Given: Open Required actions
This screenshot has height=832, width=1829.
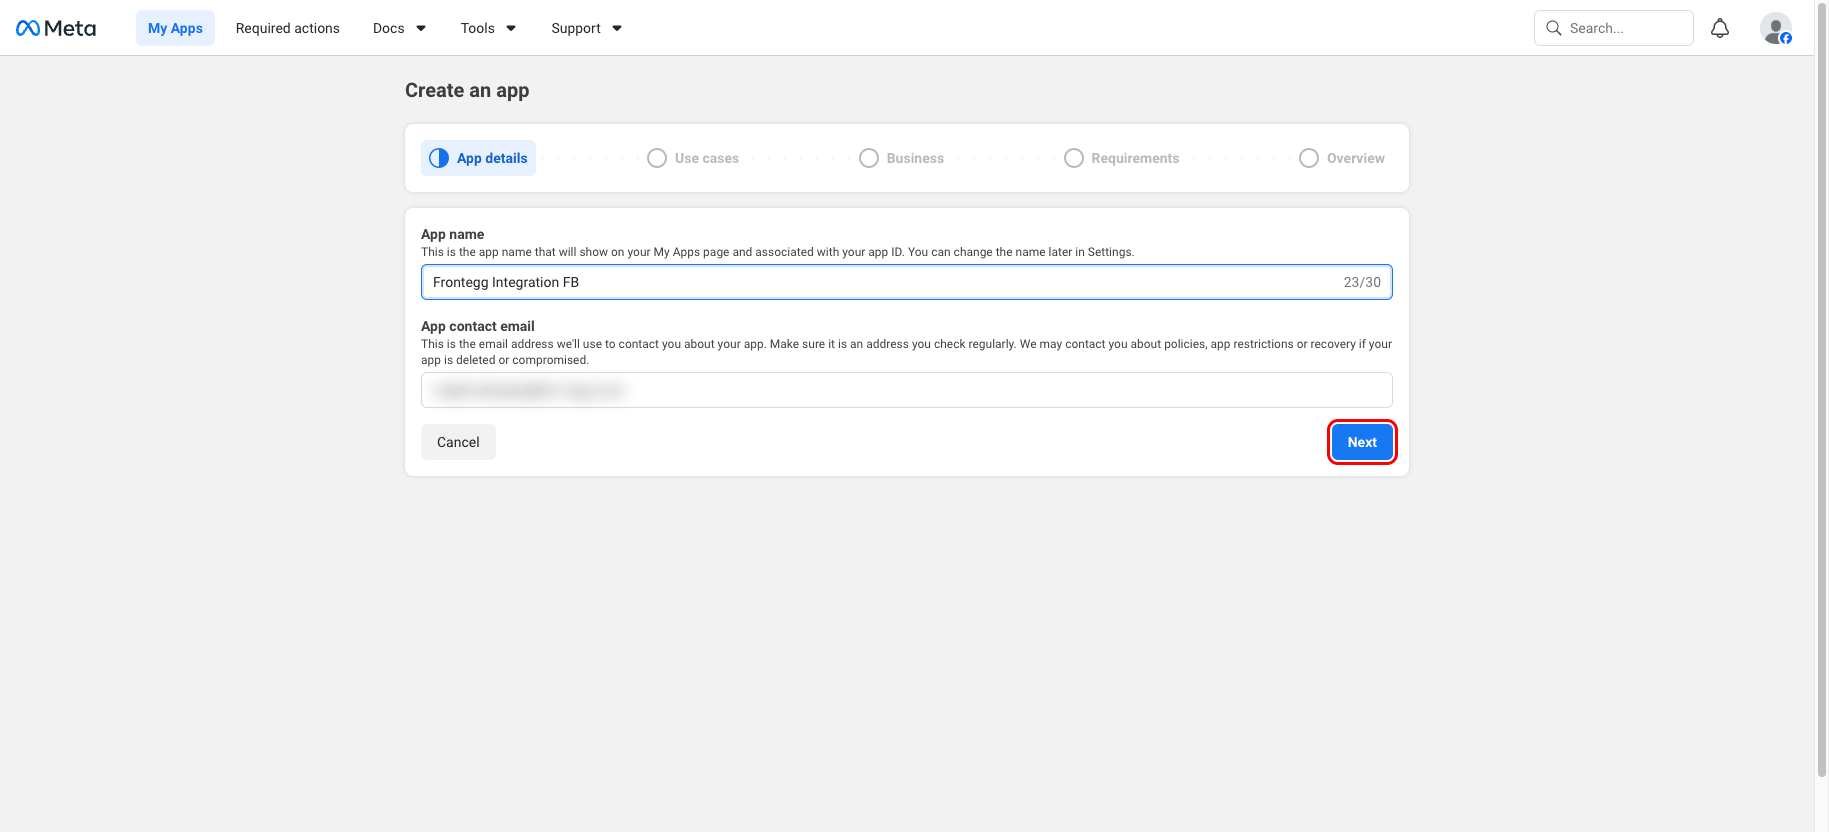Looking at the screenshot, I should (x=288, y=28).
